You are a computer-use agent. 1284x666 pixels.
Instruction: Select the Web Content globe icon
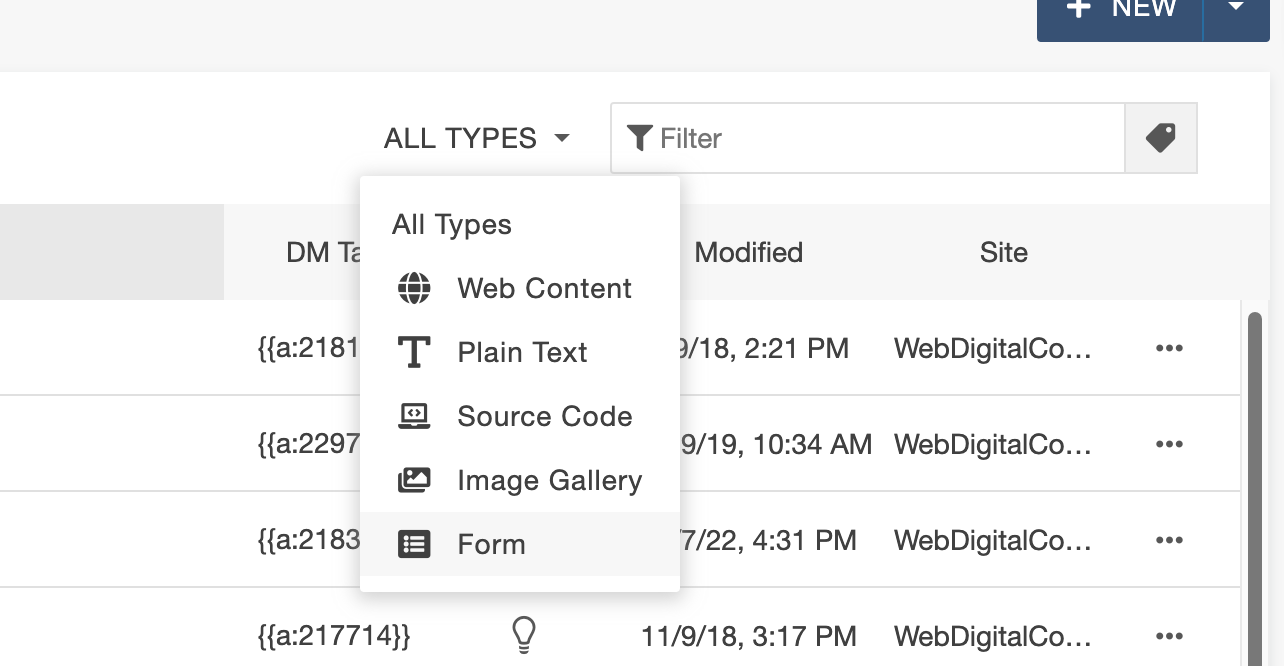[x=413, y=288]
